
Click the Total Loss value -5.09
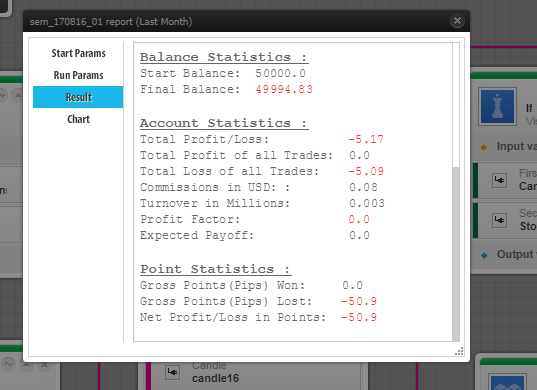[366, 171]
